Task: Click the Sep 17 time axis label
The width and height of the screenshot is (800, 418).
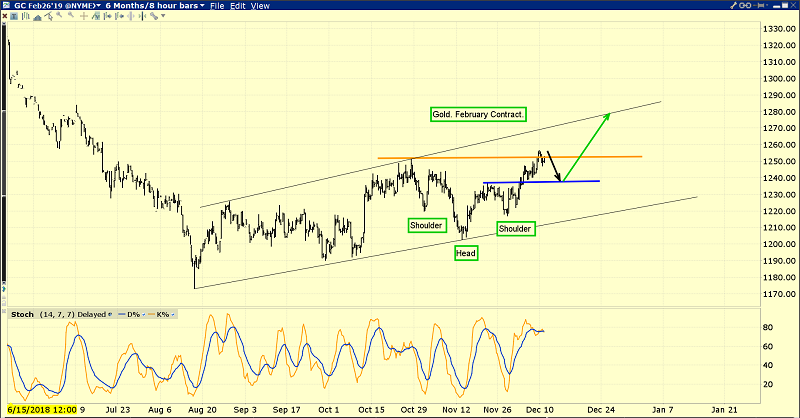Action: pyautogui.click(x=287, y=410)
